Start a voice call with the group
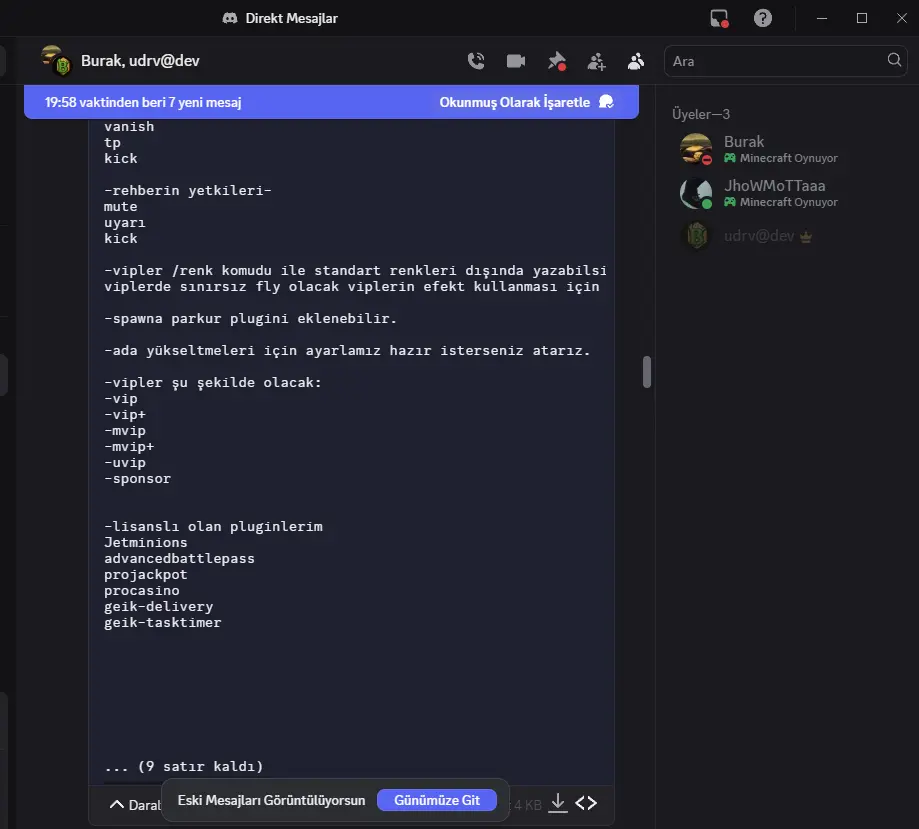The width and height of the screenshot is (919, 829). pyautogui.click(x=476, y=61)
